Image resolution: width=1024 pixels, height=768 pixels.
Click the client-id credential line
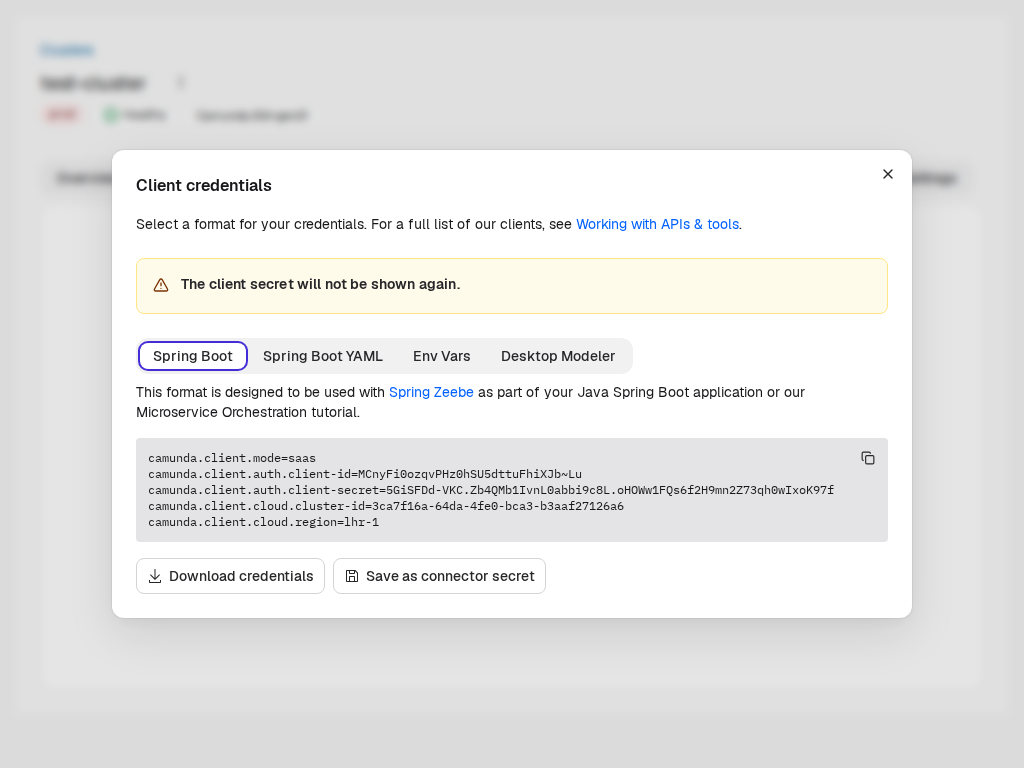click(365, 474)
